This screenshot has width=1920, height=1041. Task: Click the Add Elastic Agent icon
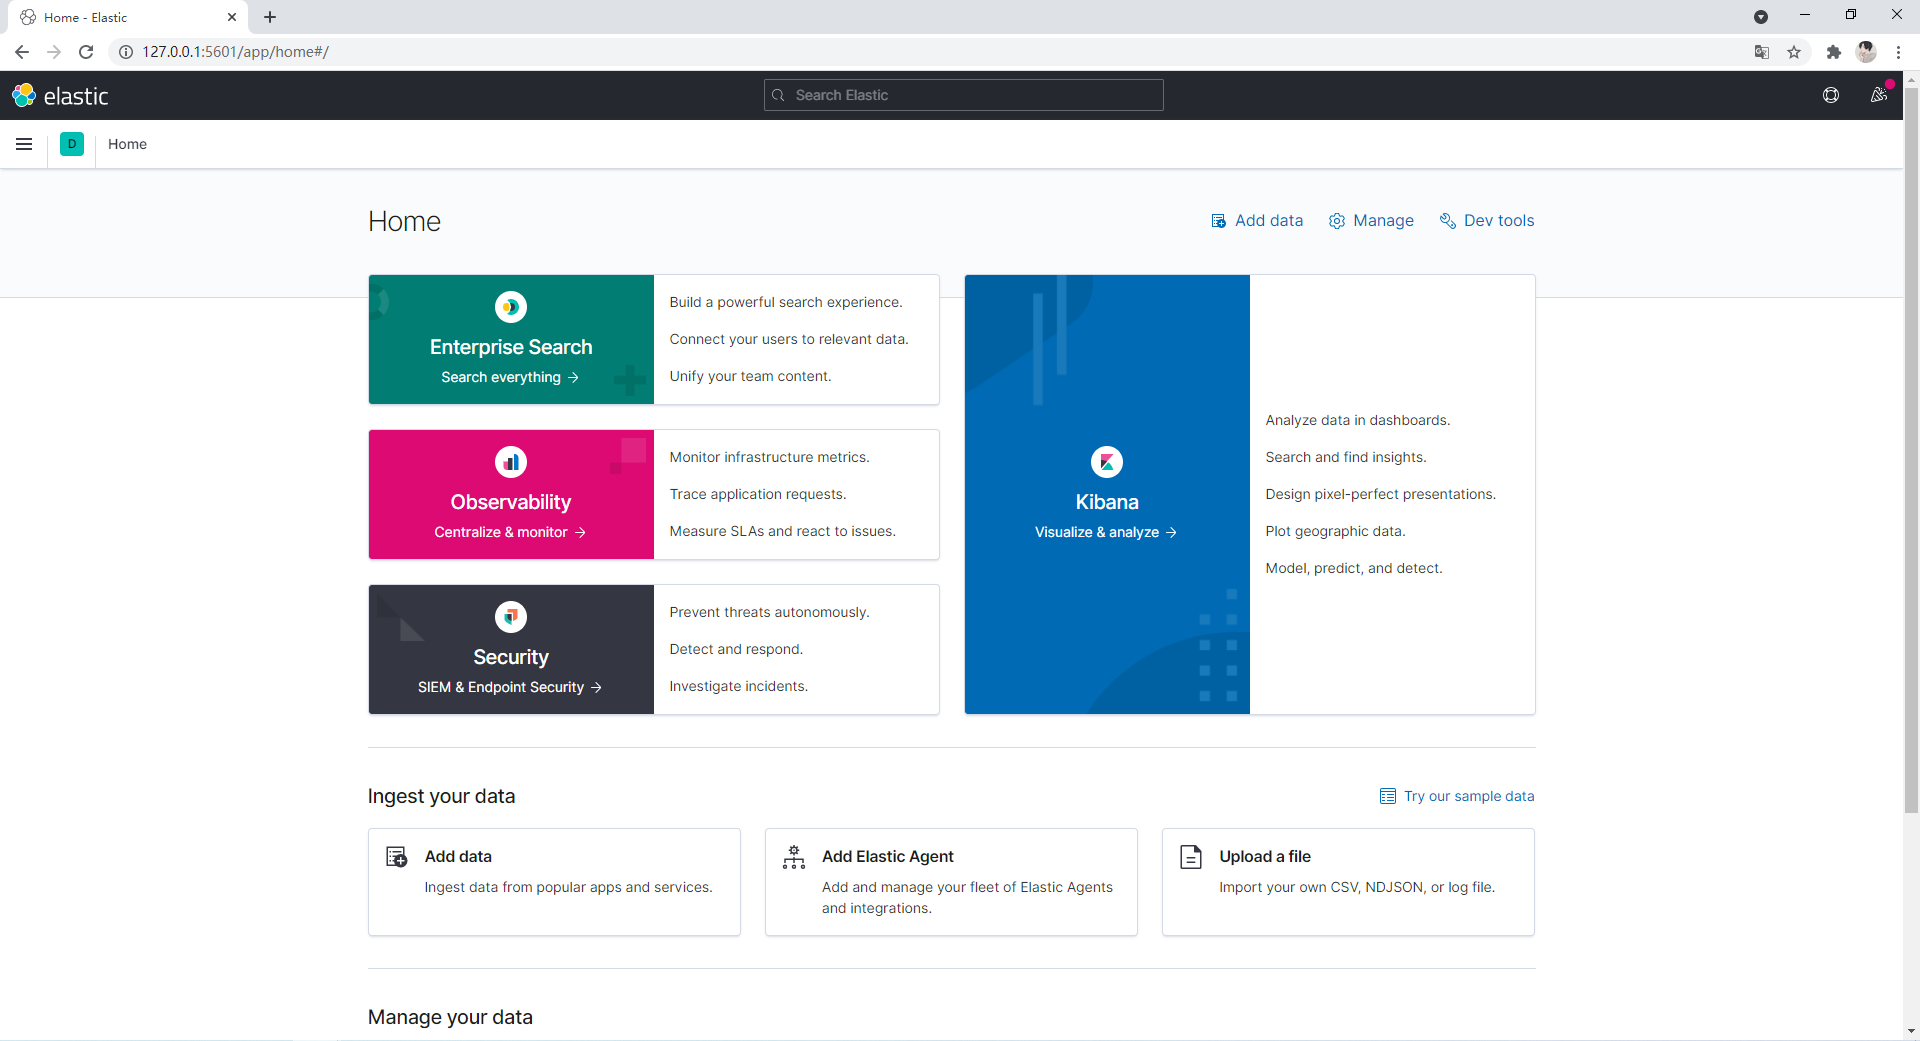(794, 857)
